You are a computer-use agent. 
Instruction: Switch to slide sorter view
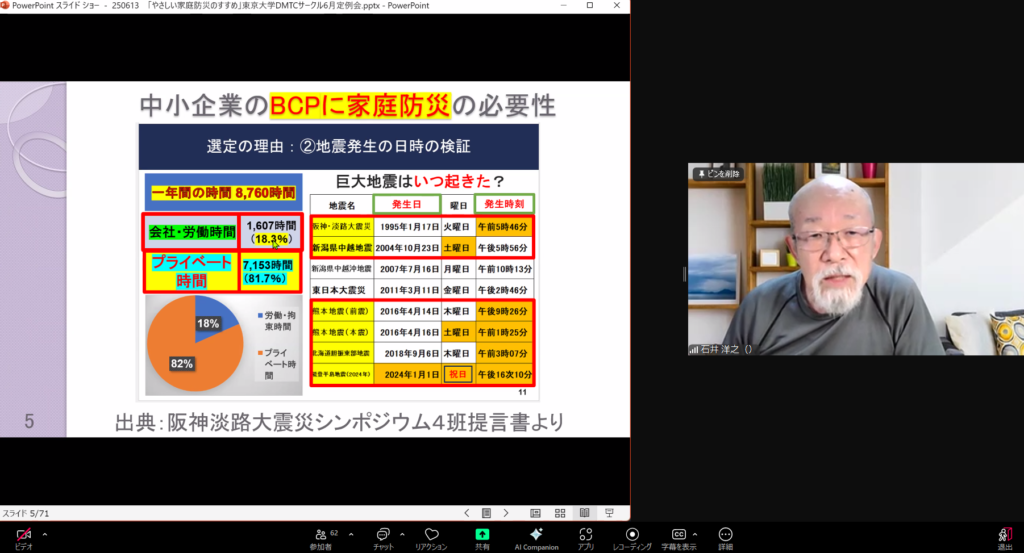560,513
